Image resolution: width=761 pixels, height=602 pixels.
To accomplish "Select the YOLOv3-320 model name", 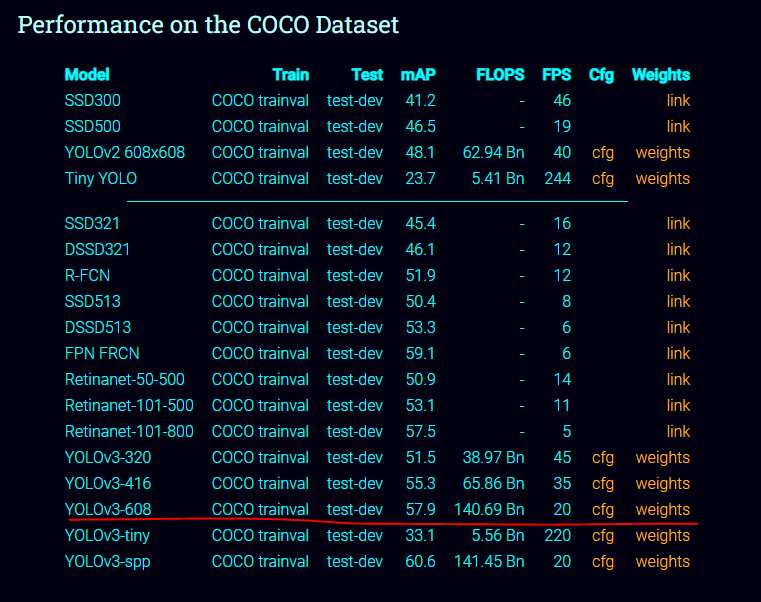I will click(108, 458).
